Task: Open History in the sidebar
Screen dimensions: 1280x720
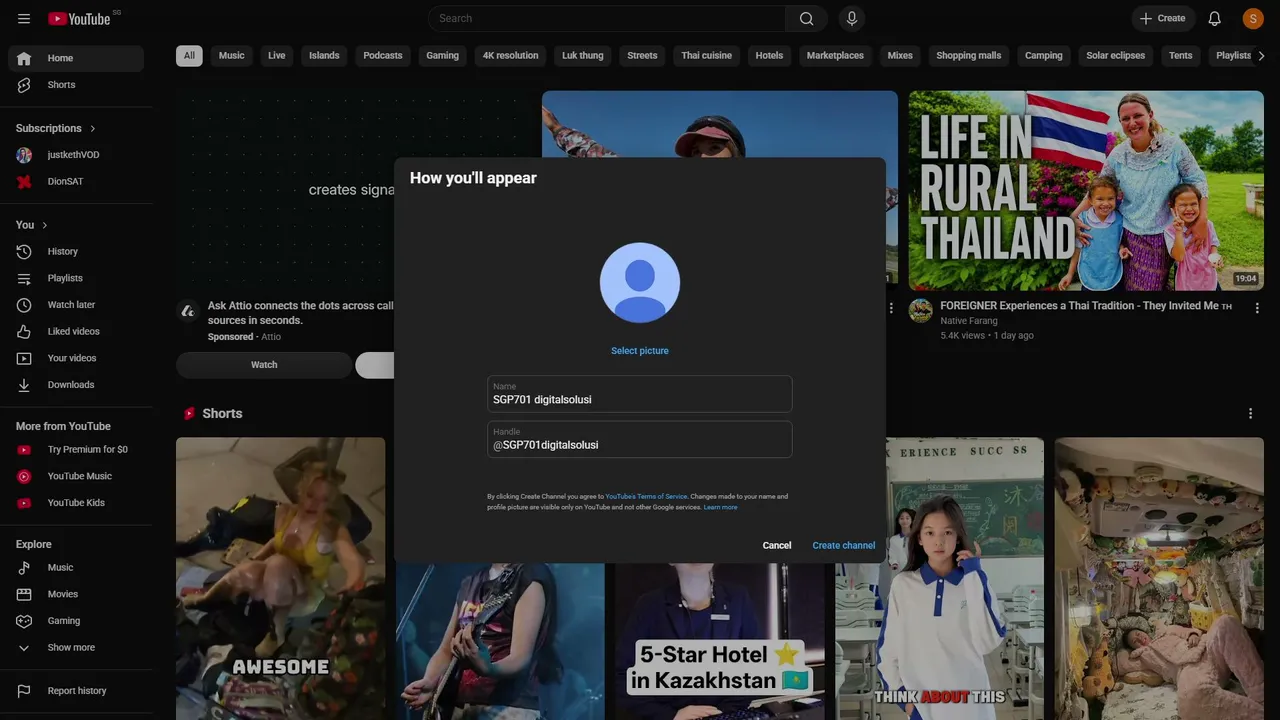Action: click(x=76, y=252)
